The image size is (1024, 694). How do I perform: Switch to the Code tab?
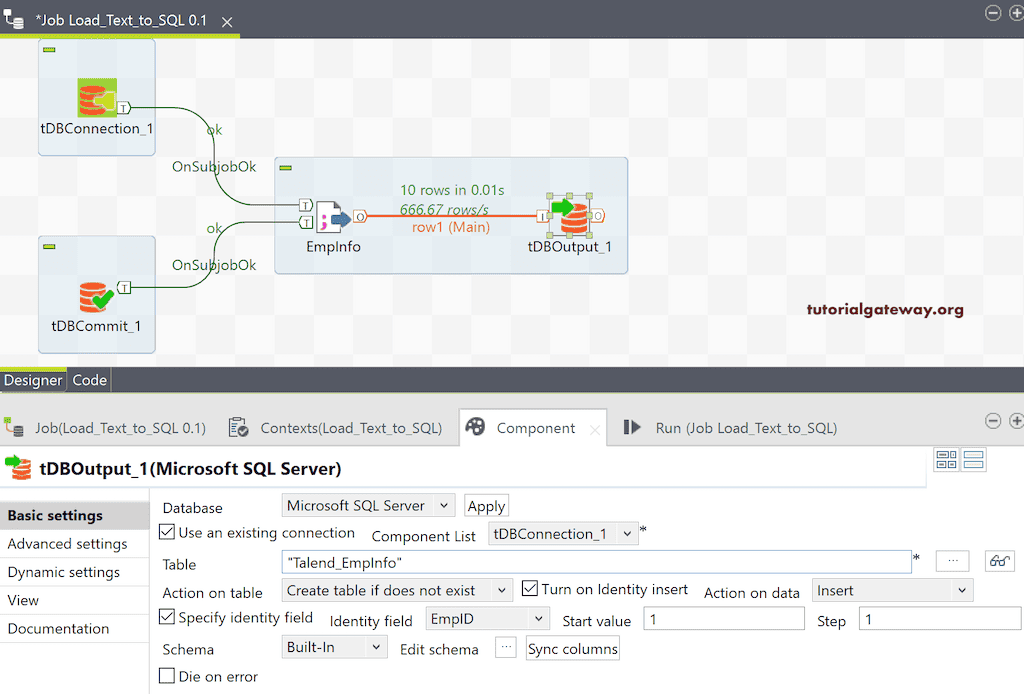tap(89, 380)
